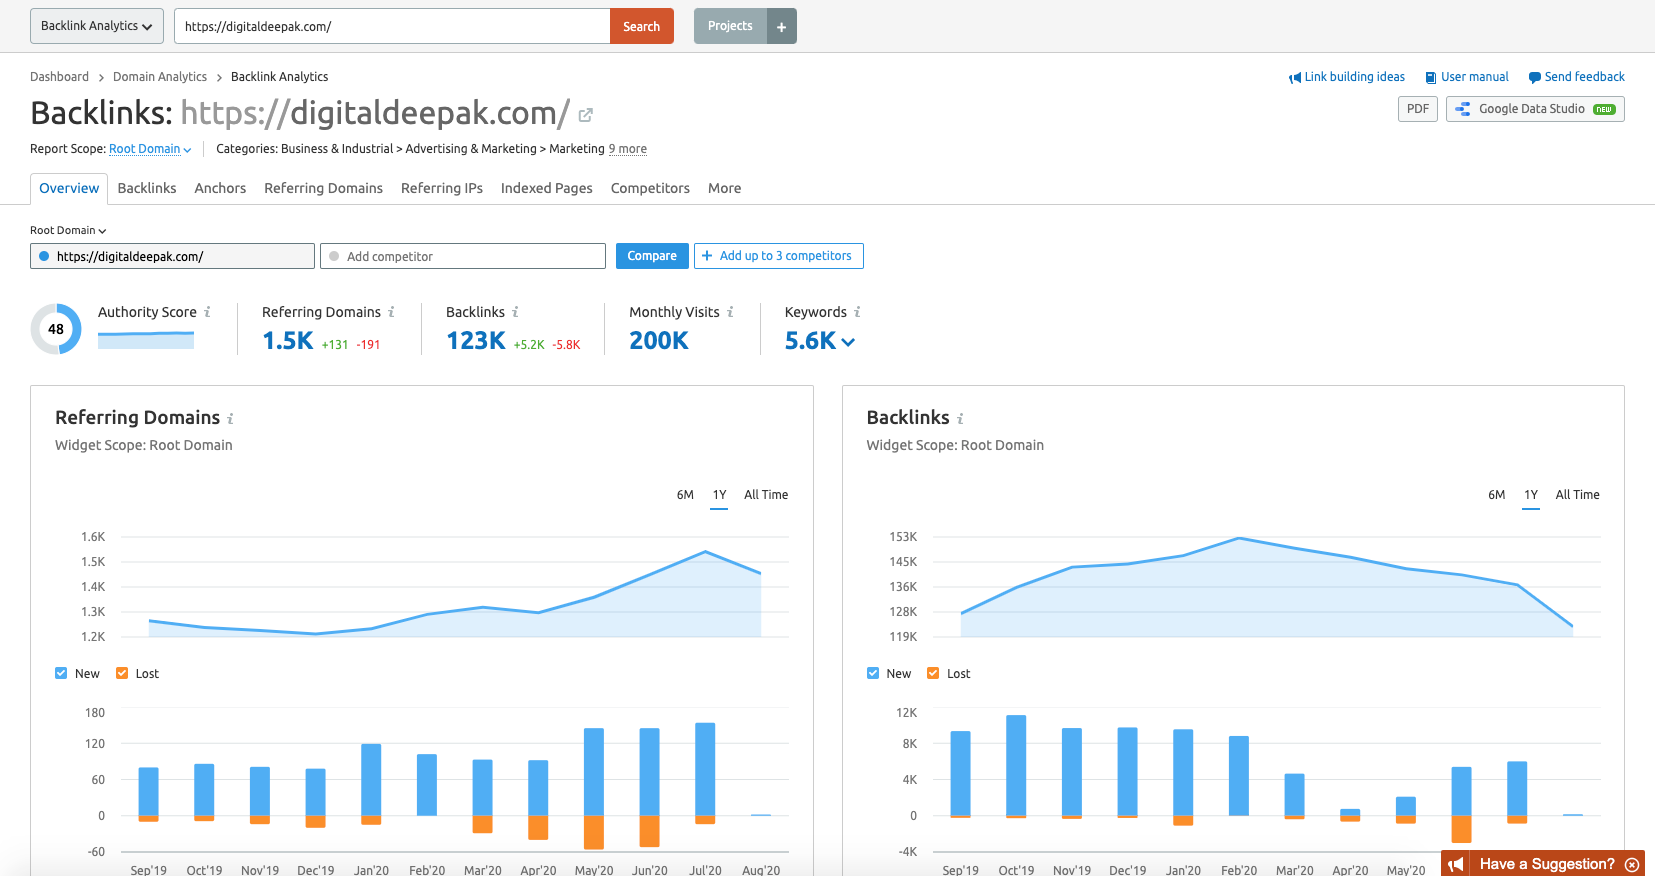This screenshot has height=876, width=1655.
Task: Switch to the Overview tab
Action: 69,188
